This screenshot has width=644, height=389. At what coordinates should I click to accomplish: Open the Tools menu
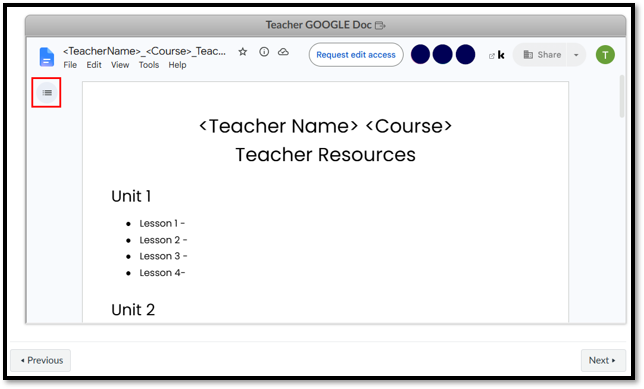pos(149,65)
